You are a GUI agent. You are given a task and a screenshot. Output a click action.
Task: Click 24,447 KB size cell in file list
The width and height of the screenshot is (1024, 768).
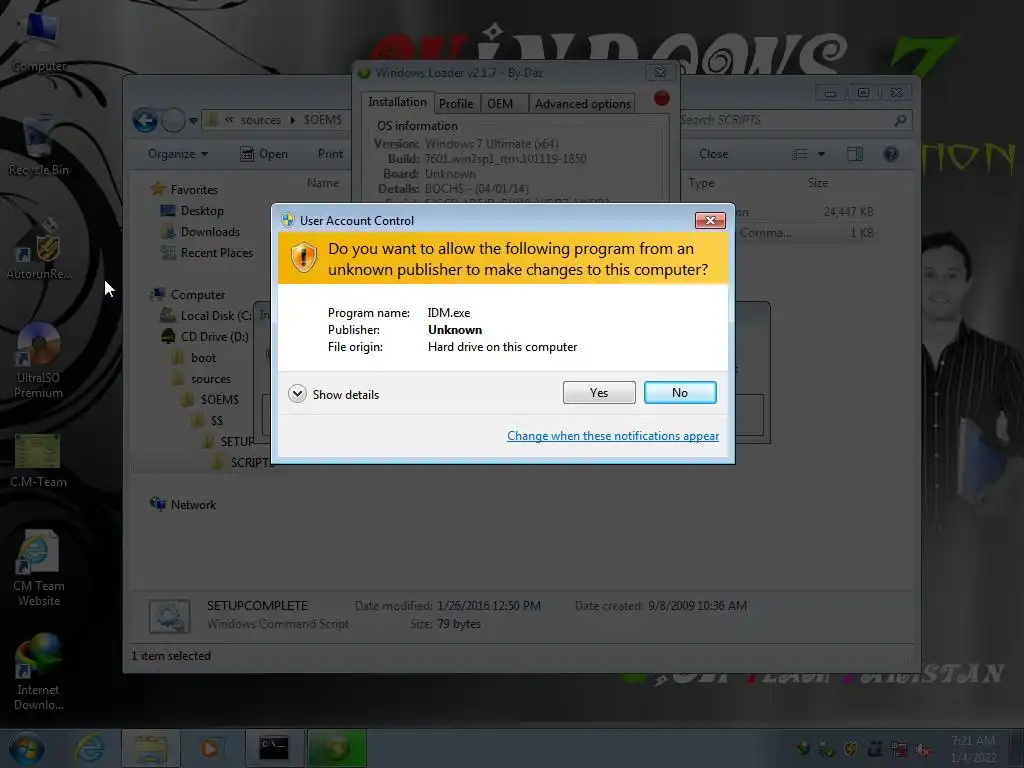[x=848, y=212]
